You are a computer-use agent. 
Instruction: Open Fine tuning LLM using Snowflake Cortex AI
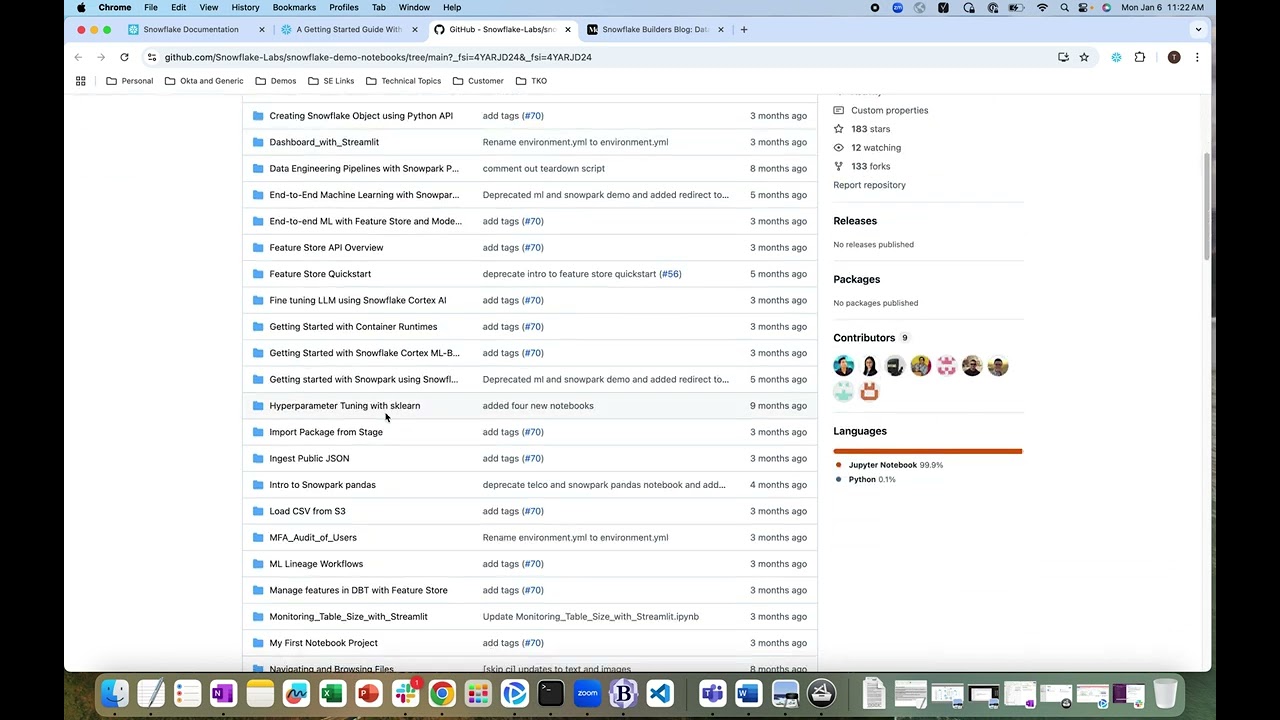pyautogui.click(x=358, y=300)
